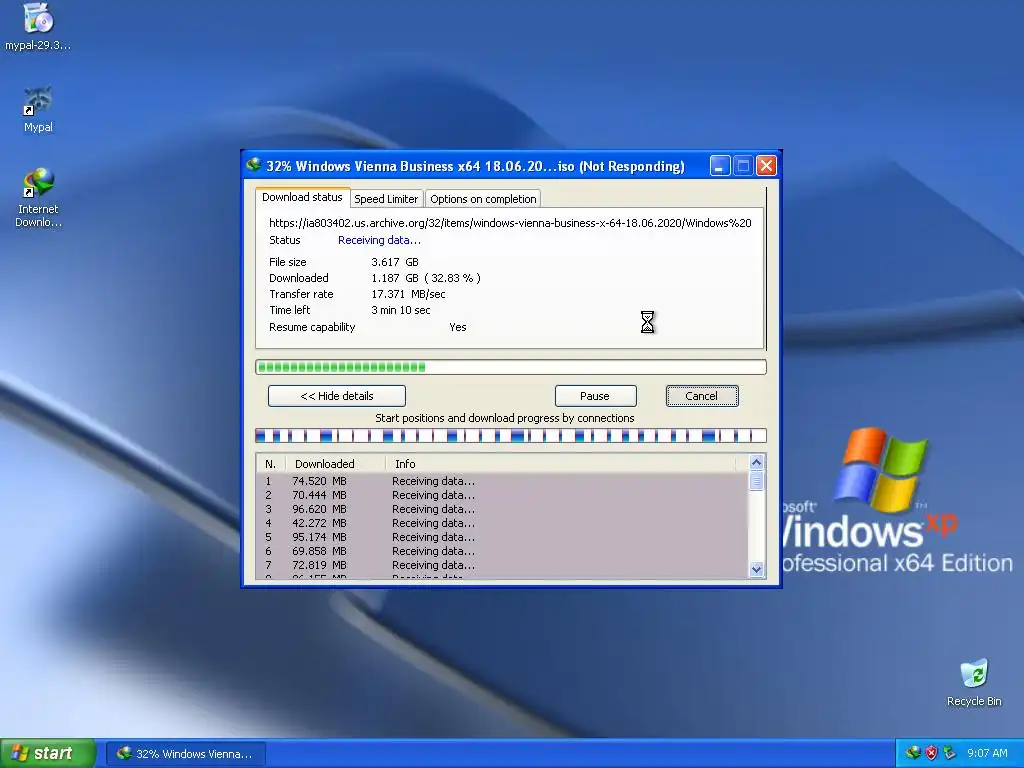The image size is (1024, 768).
Task: Close the not responding download window
Action: point(767,166)
